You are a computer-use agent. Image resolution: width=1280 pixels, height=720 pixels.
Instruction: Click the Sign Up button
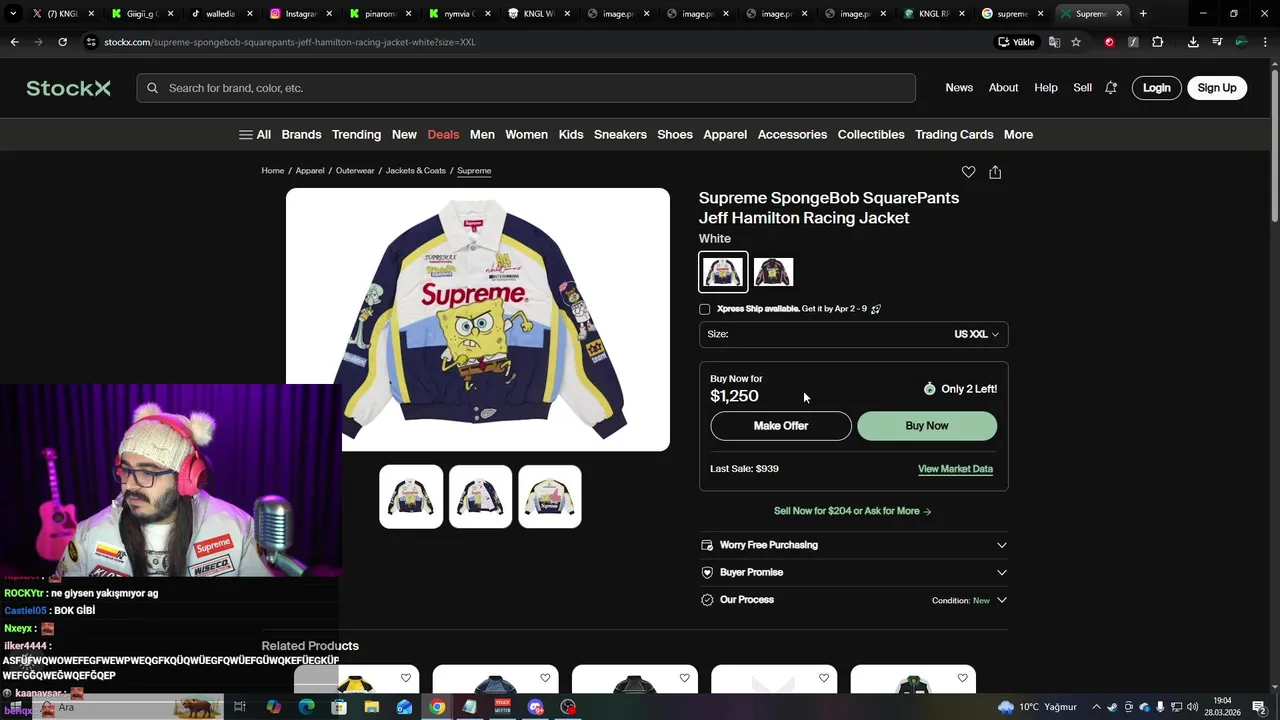point(1217,88)
